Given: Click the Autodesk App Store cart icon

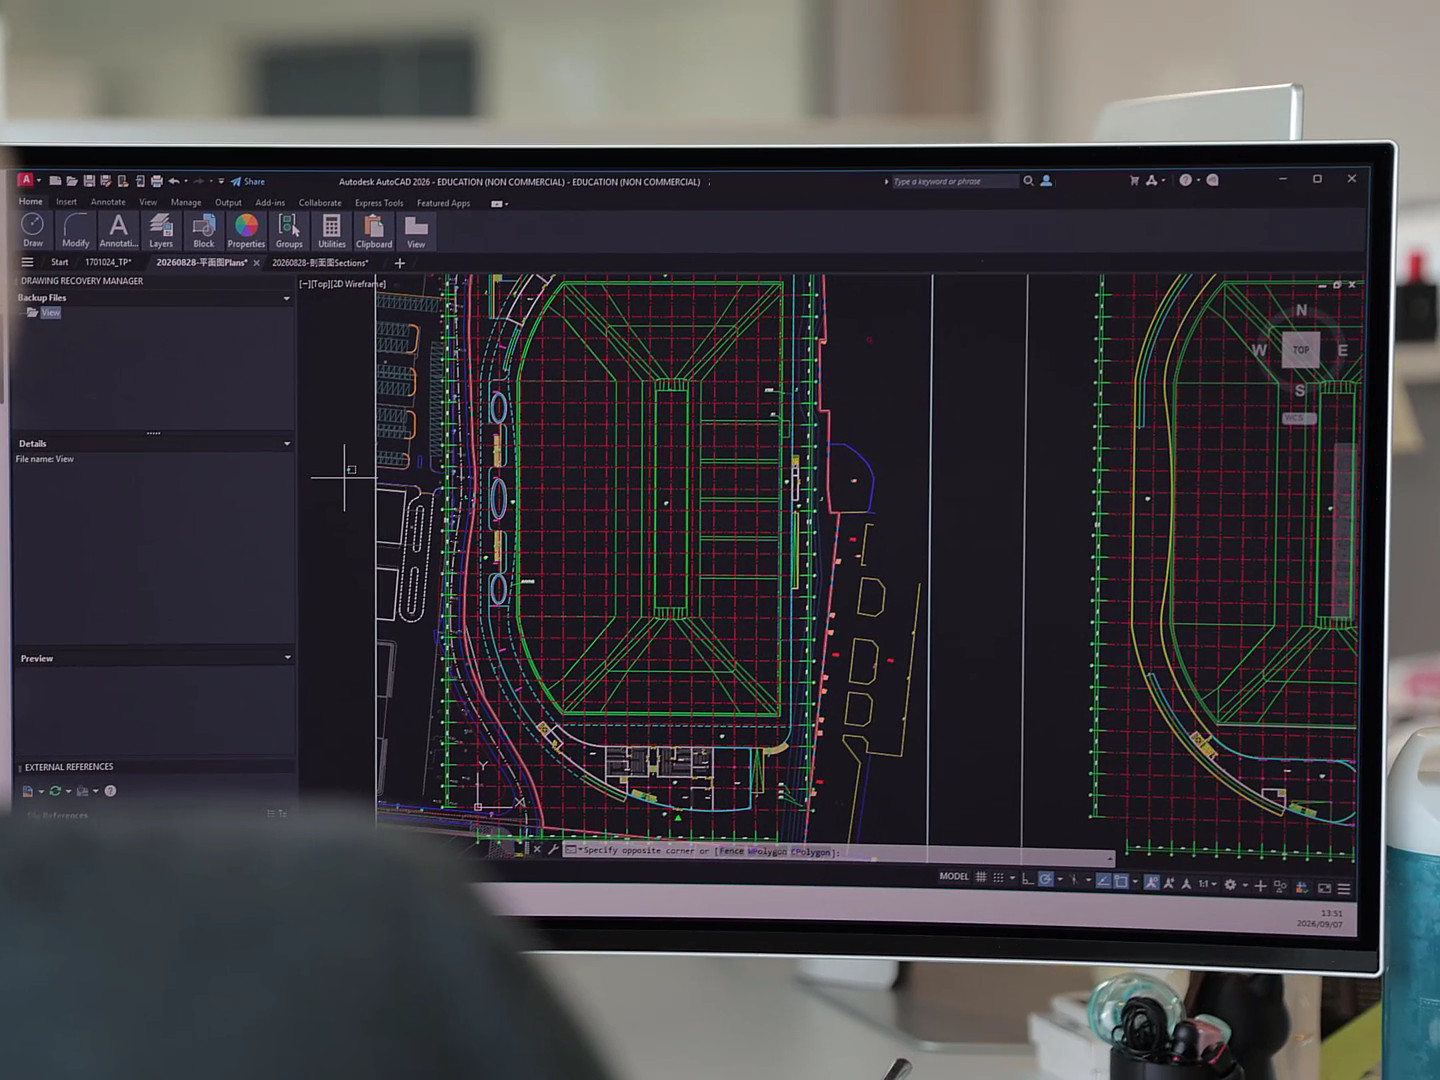Looking at the screenshot, I should pos(1134,180).
